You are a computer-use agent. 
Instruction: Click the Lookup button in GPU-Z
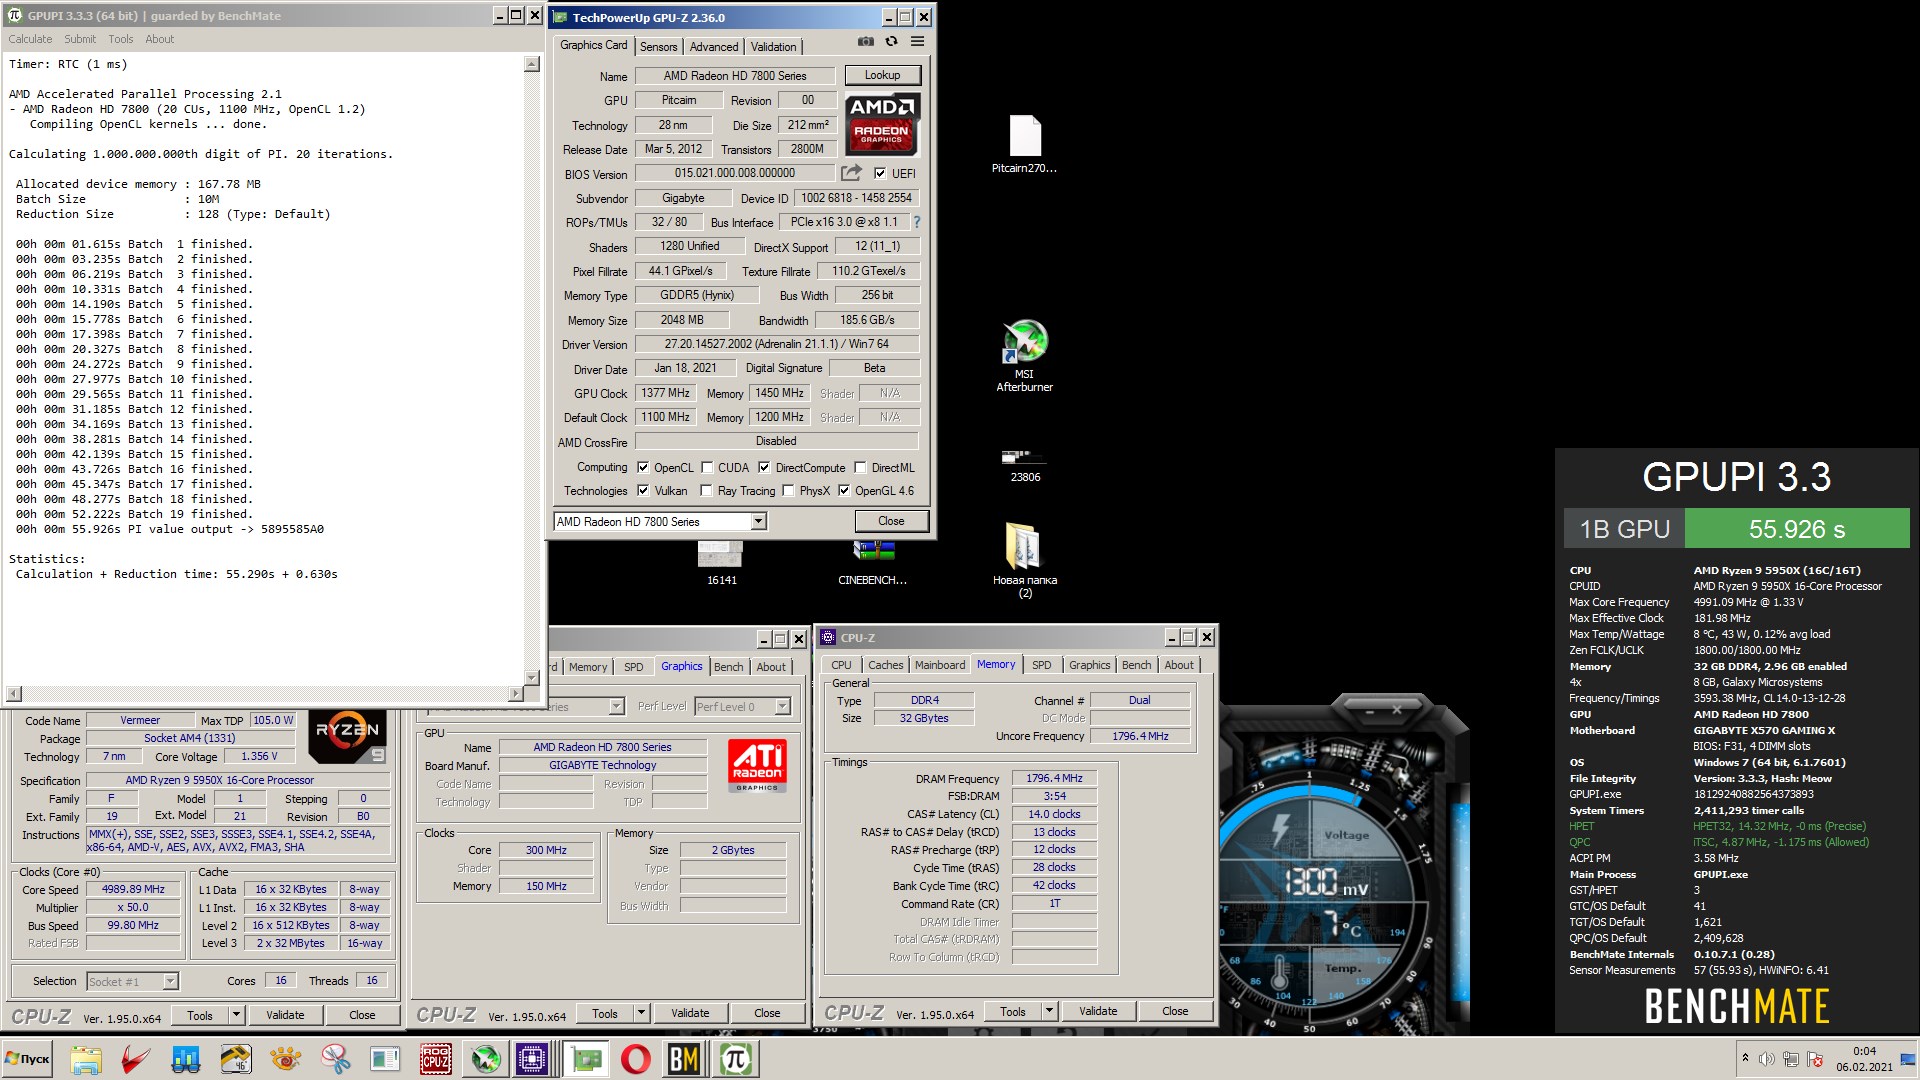(x=882, y=75)
